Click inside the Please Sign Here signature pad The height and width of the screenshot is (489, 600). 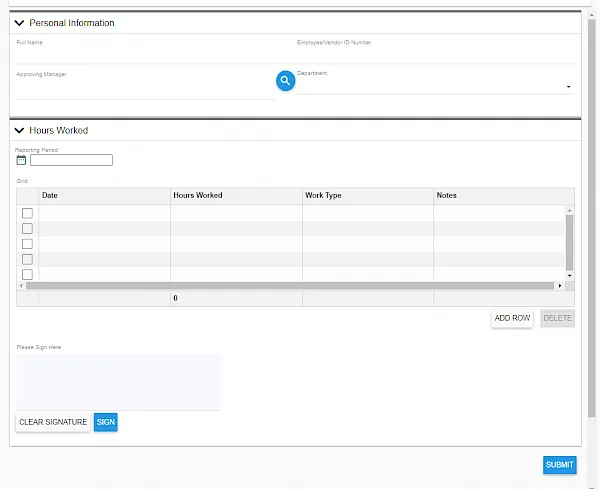(118, 382)
